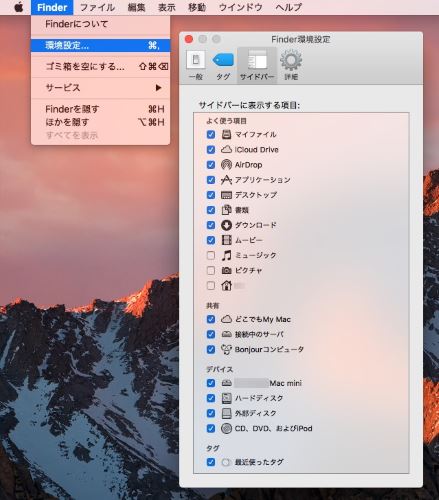Click the ムービー filmstrip icon
439x500 pixels.
[226, 240]
